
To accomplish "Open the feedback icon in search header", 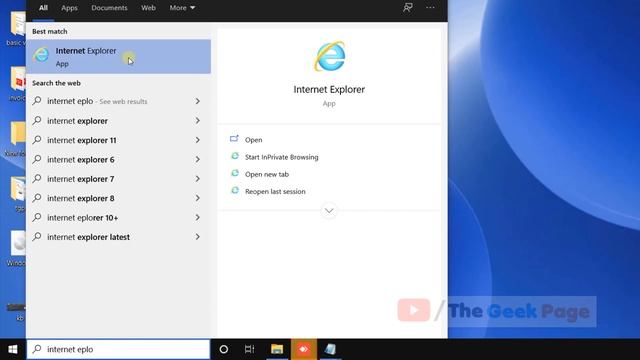I will point(407,7).
